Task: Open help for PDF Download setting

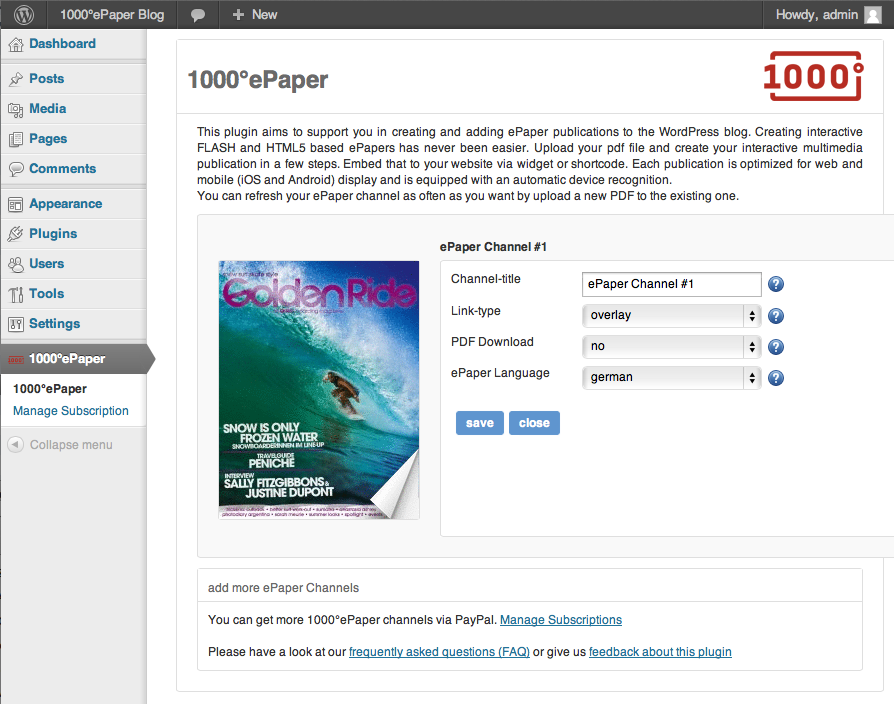Action: [775, 347]
